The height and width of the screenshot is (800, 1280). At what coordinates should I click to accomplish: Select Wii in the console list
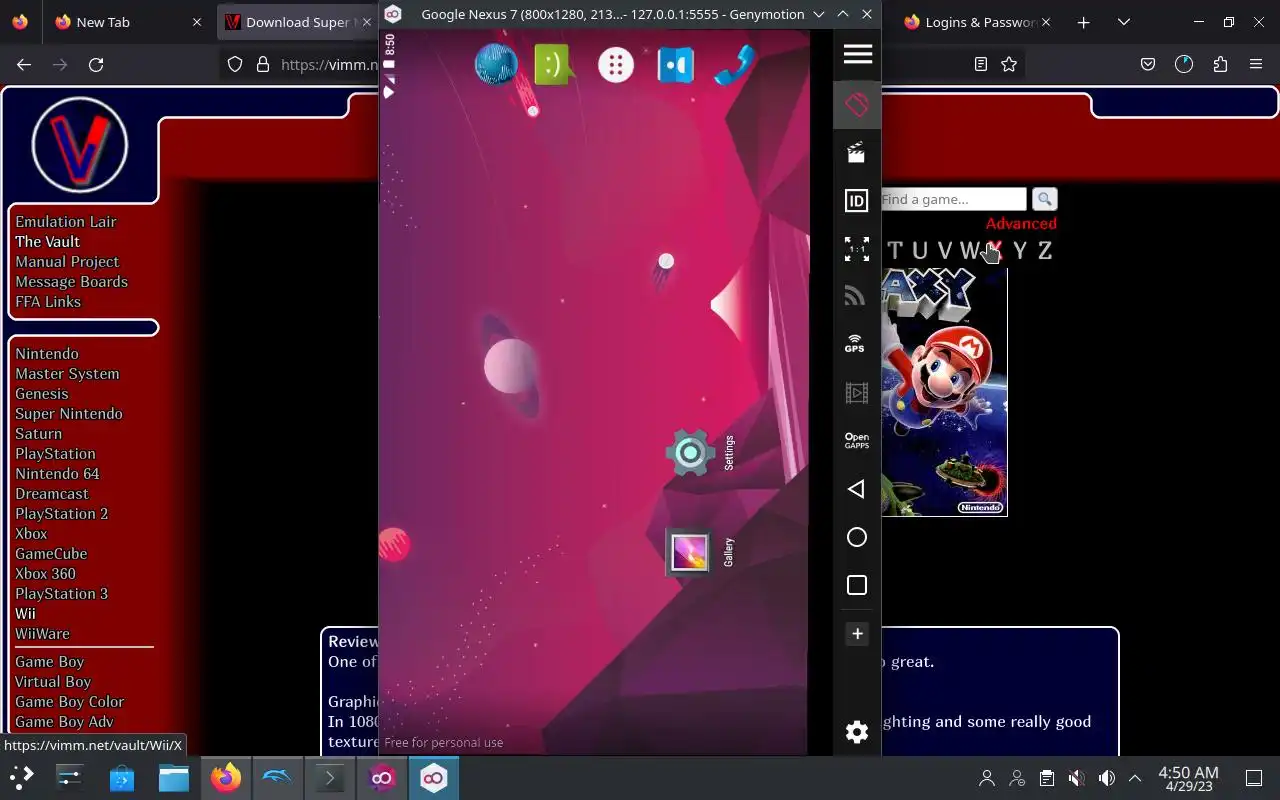point(25,614)
